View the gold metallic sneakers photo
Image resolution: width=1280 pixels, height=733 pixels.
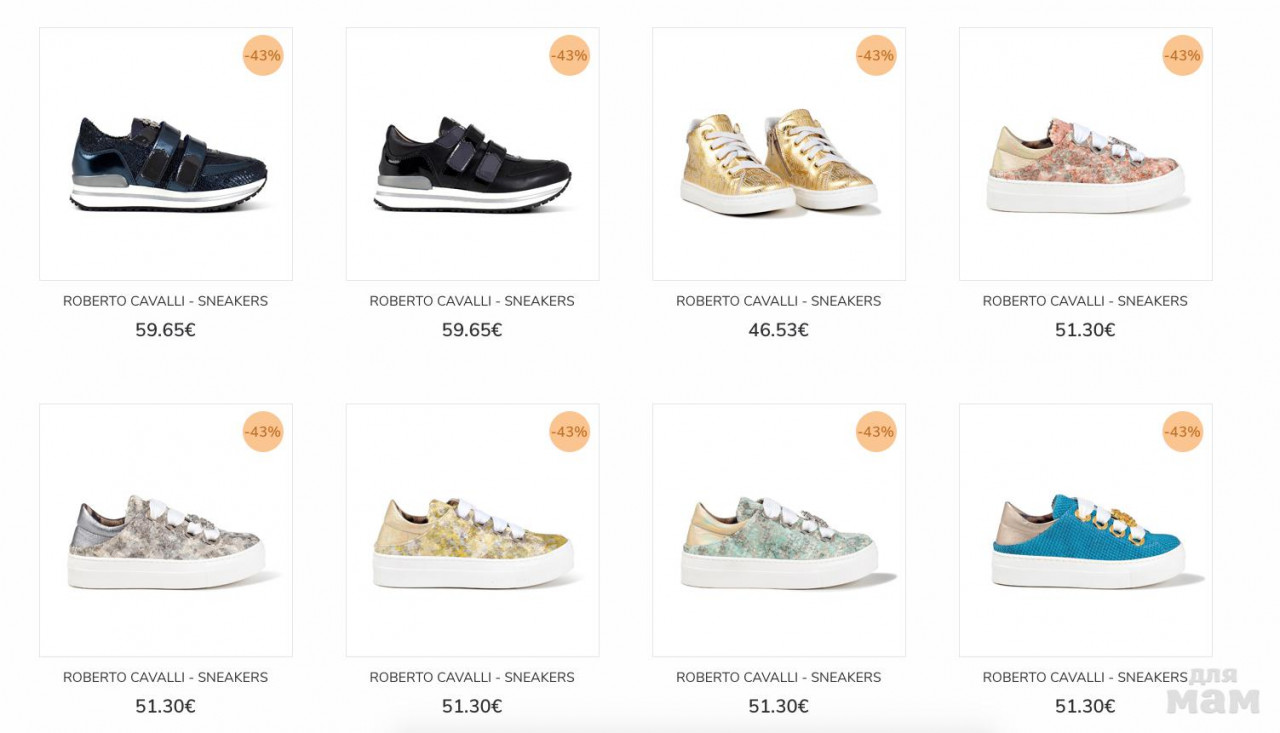(x=779, y=163)
